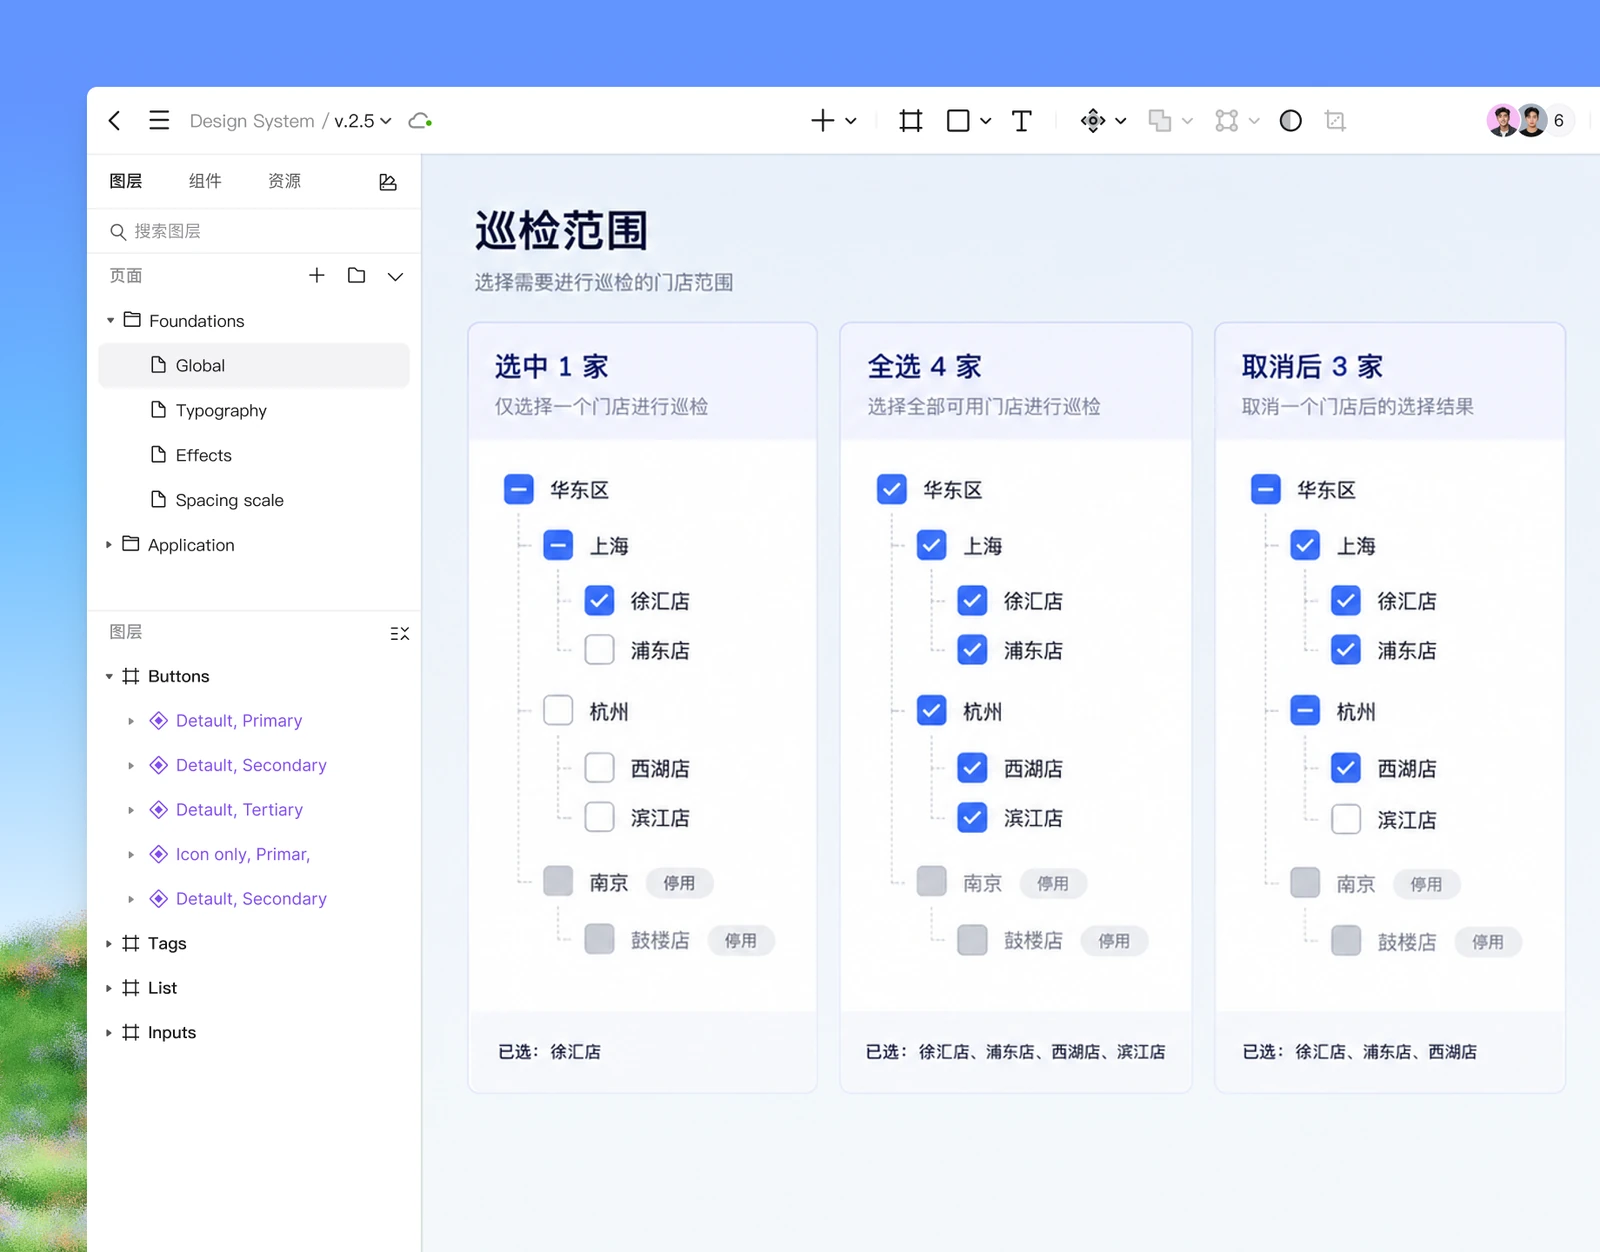The image size is (1600, 1252).
Task: Collapse the Foundations folder
Action: click(110, 321)
